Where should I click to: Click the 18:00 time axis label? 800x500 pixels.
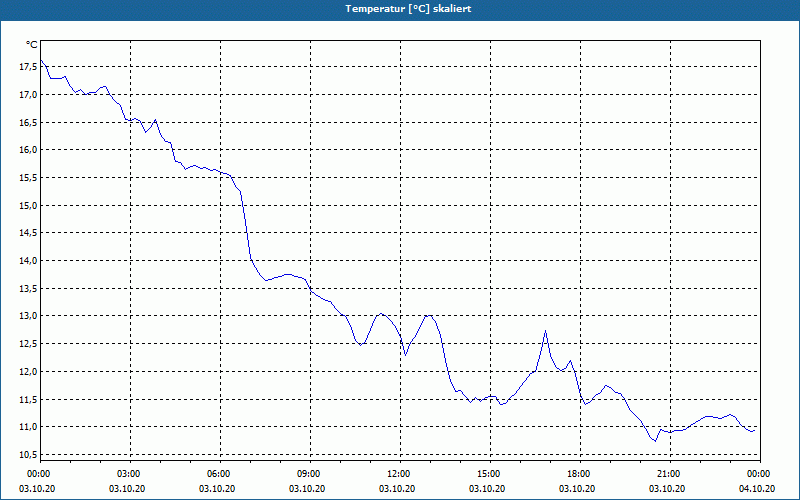coord(581,474)
